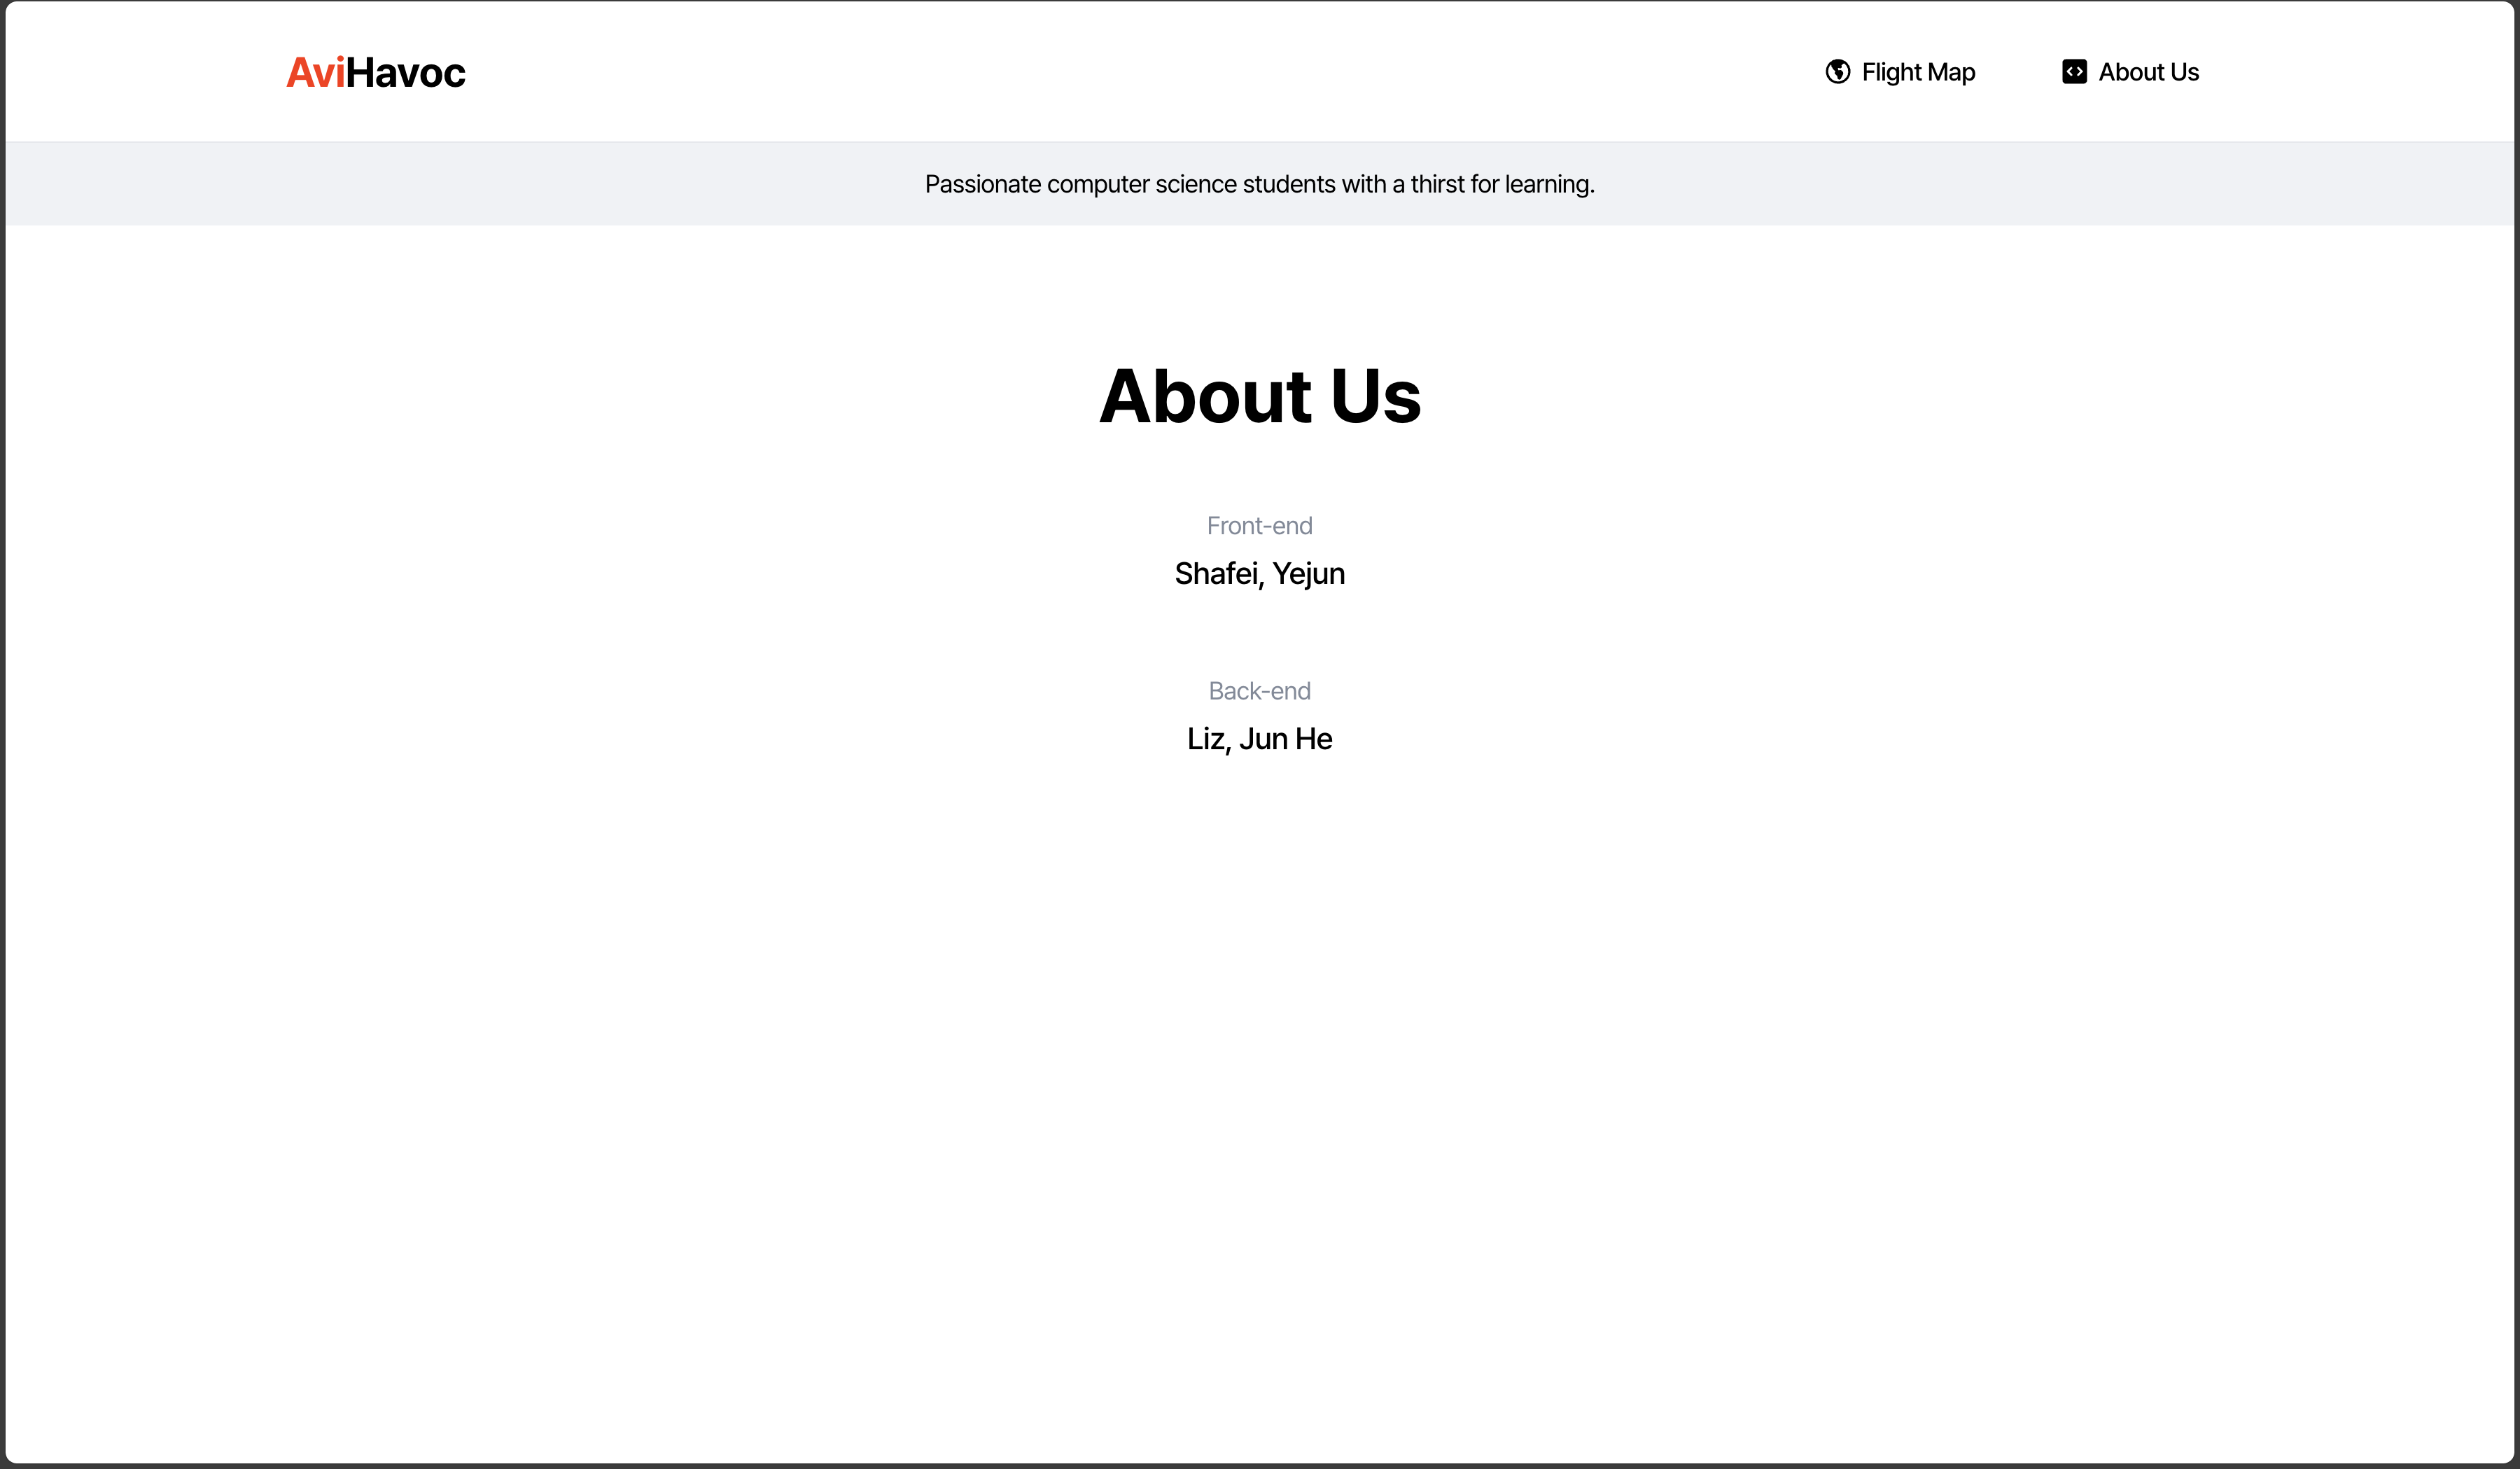This screenshot has height=1469, width=2520.
Task: Click the code bracket icon beside About Us
Action: coord(2074,72)
